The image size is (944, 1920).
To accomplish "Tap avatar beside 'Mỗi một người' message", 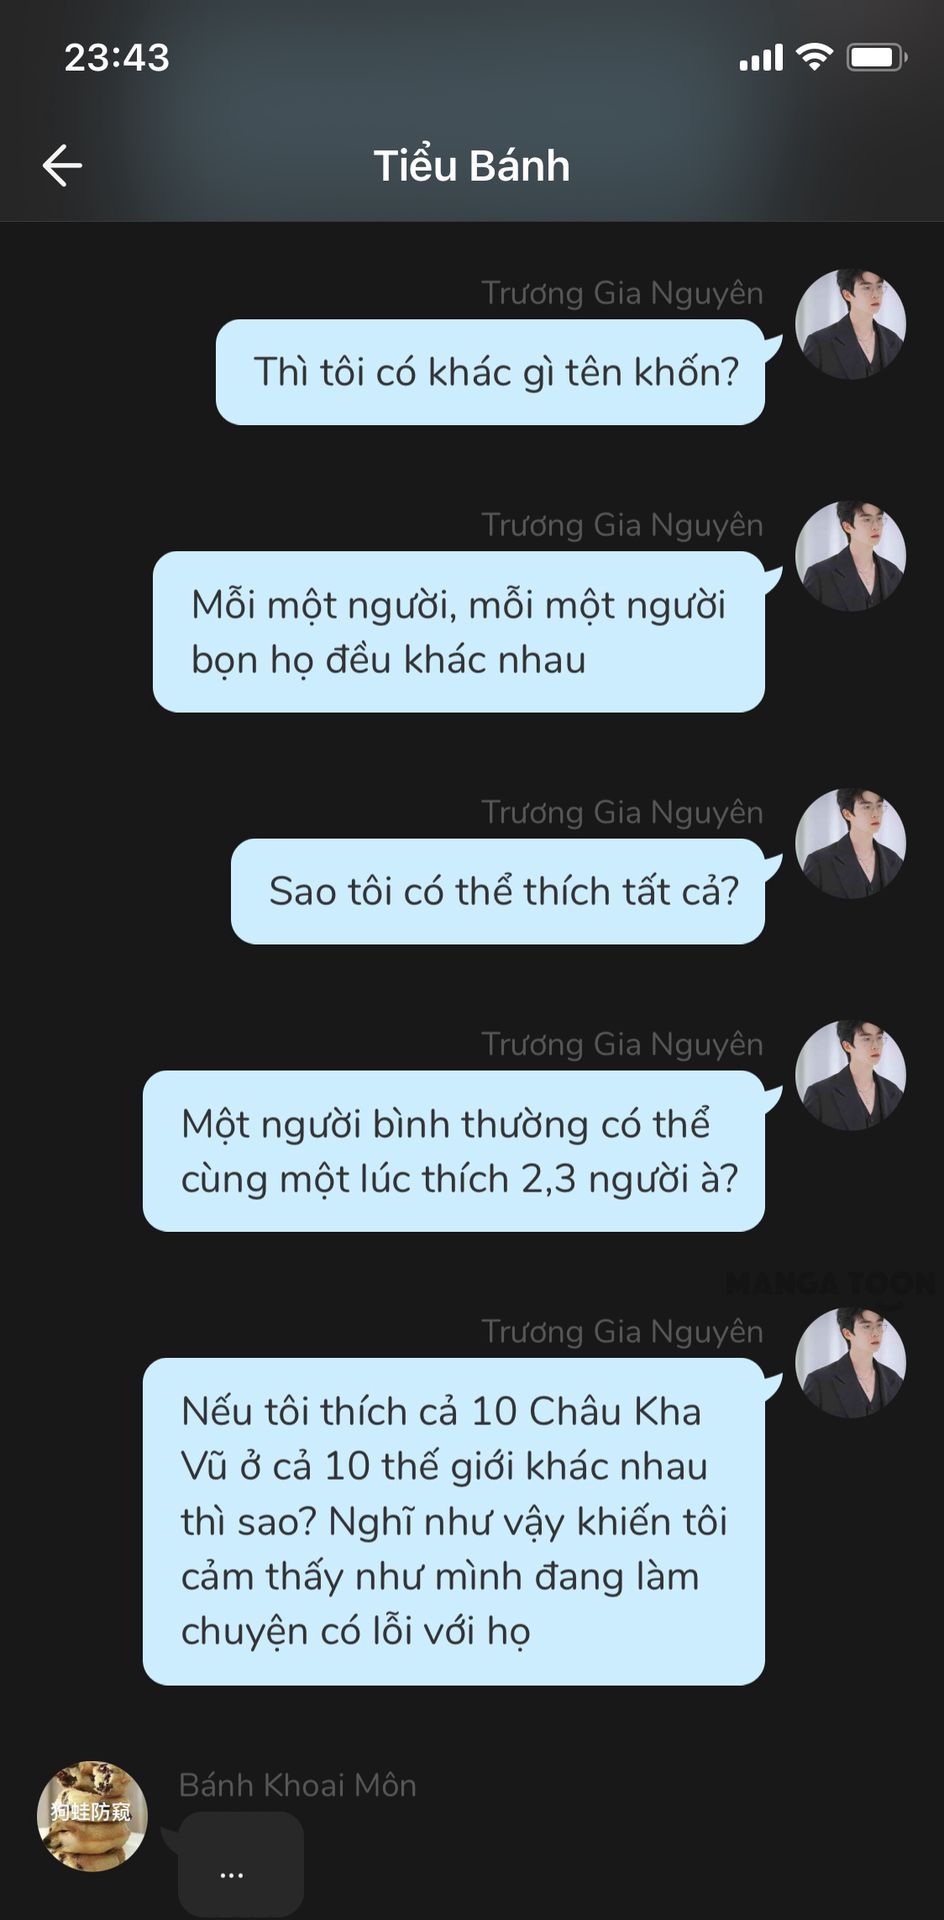I will tap(850, 555).
